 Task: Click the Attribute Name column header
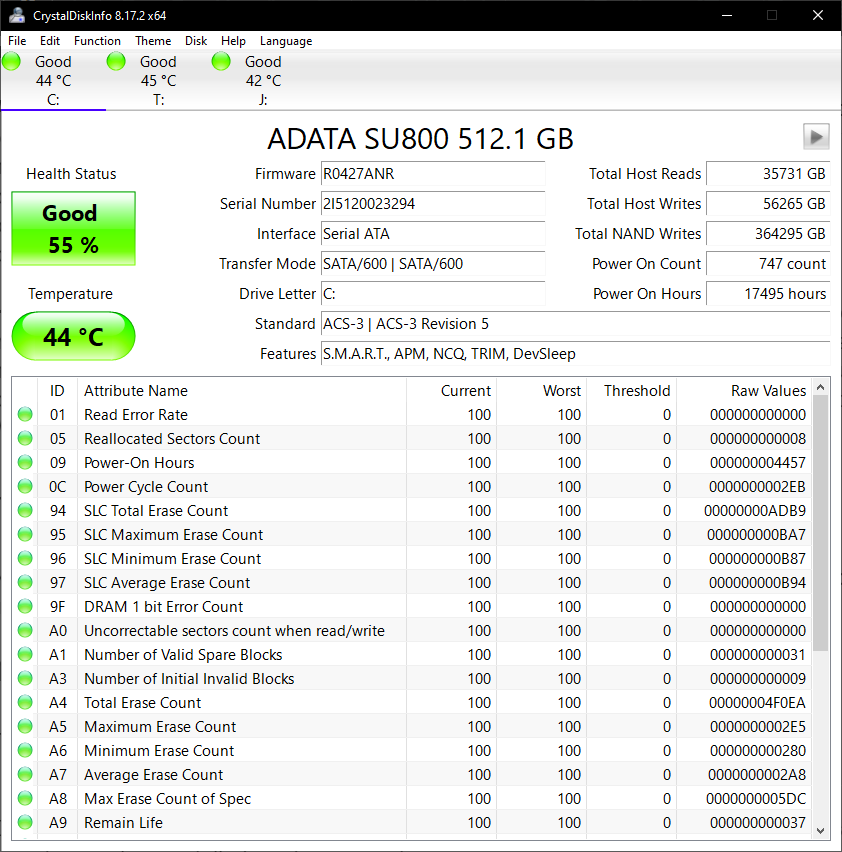pyautogui.click(x=242, y=390)
